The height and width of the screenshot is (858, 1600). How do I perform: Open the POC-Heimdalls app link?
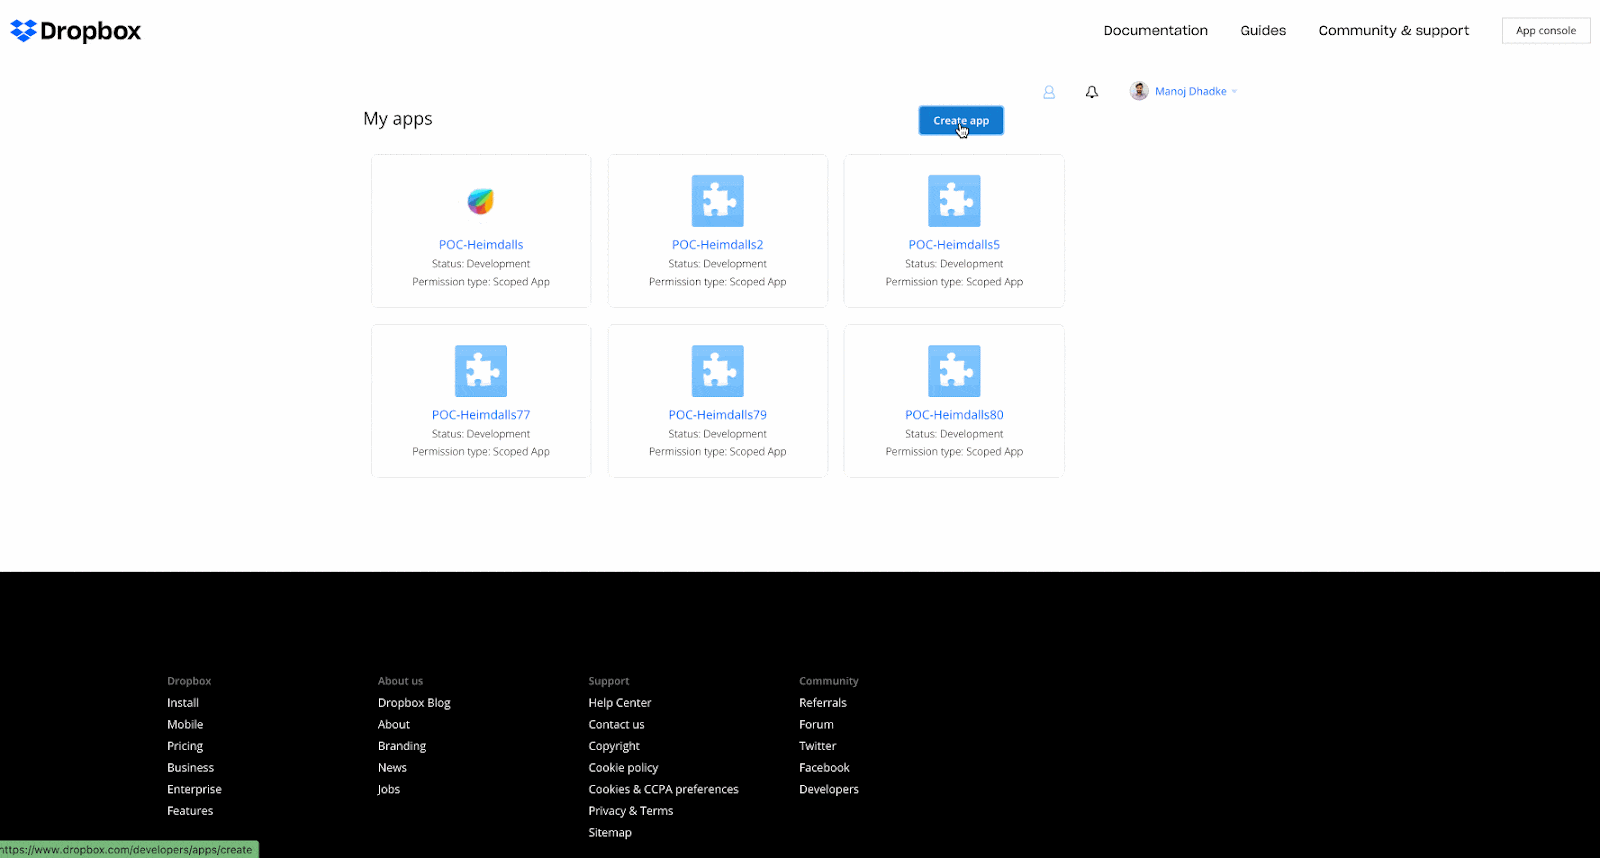[x=481, y=245]
